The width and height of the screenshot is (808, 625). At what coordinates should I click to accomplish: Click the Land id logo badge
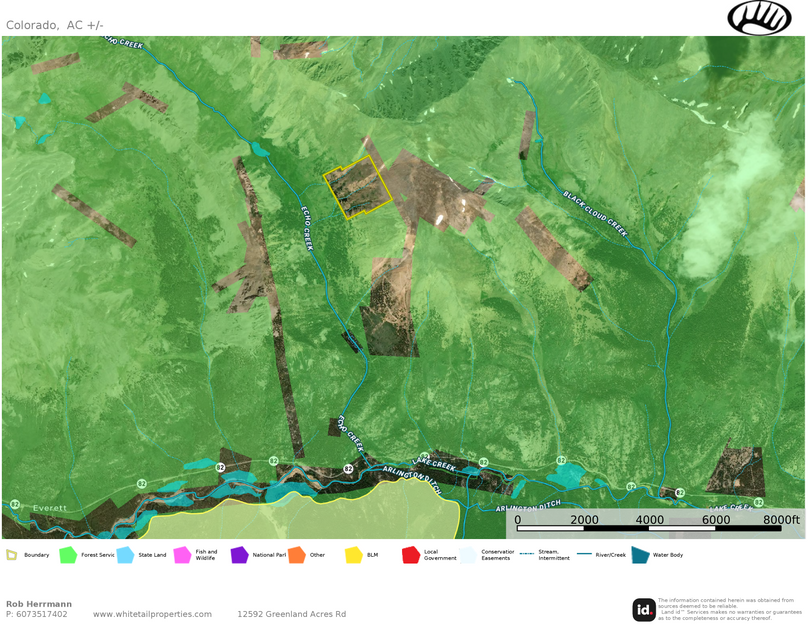pyautogui.click(x=645, y=606)
